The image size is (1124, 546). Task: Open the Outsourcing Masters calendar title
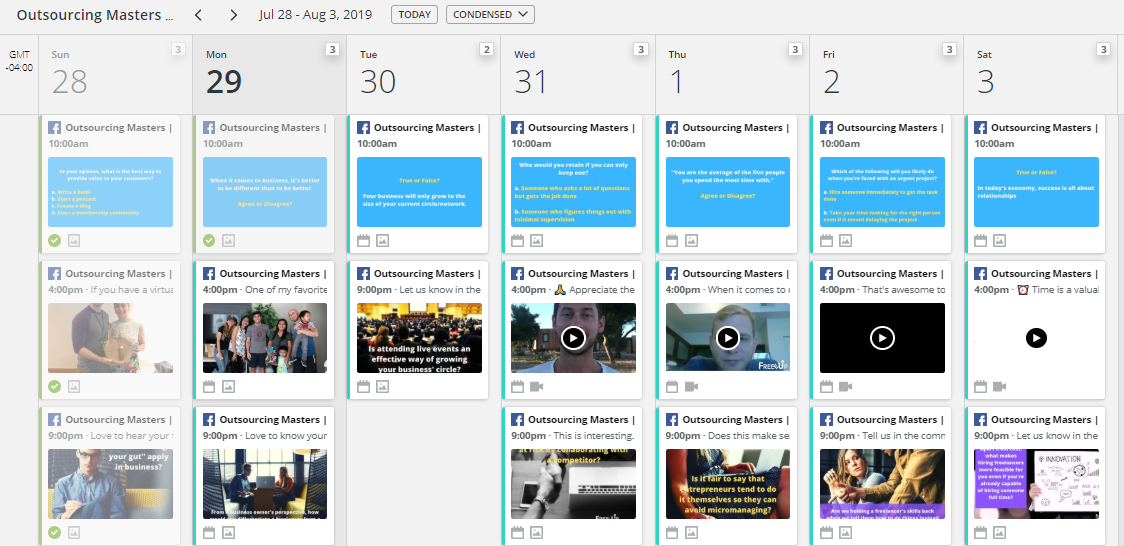tap(95, 14)
